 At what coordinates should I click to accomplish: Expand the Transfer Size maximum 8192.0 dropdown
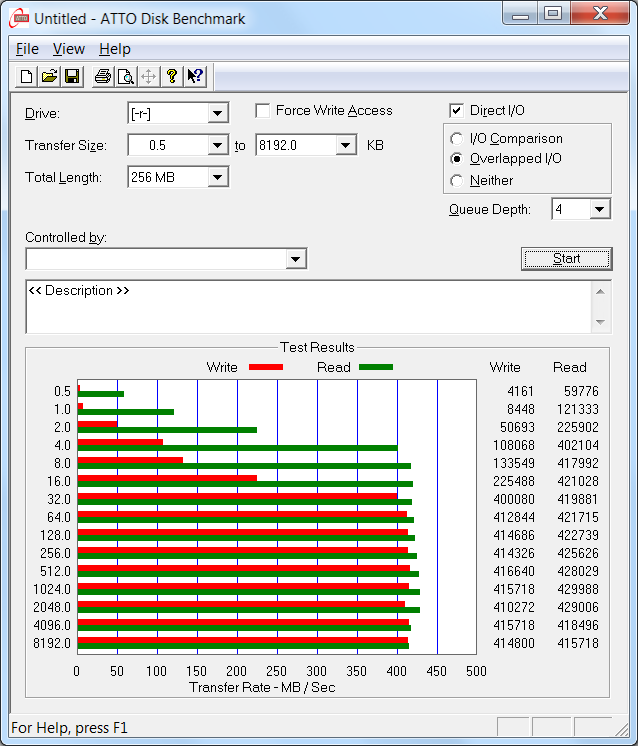pos(345,145)
